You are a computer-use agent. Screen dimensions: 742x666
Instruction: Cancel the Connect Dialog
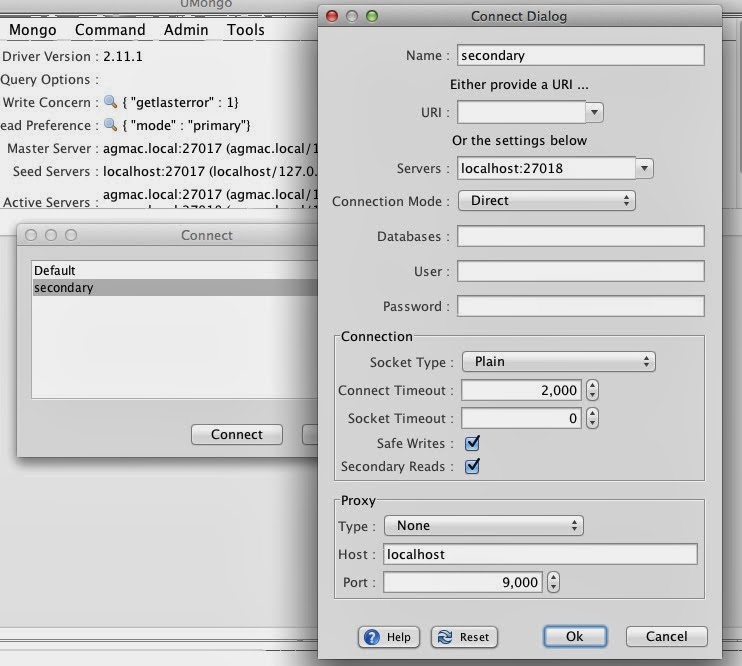pyautogui.click(x=666, y=636)
